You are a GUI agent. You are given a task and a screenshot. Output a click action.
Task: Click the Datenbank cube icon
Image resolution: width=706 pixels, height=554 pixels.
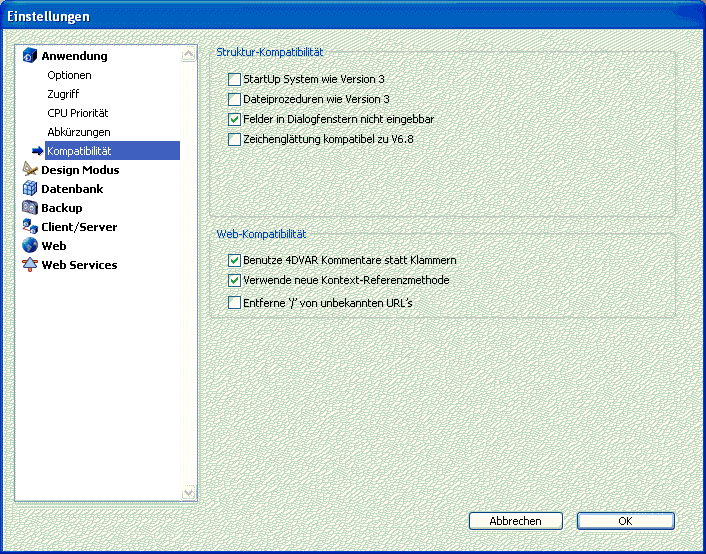point(29,189)
